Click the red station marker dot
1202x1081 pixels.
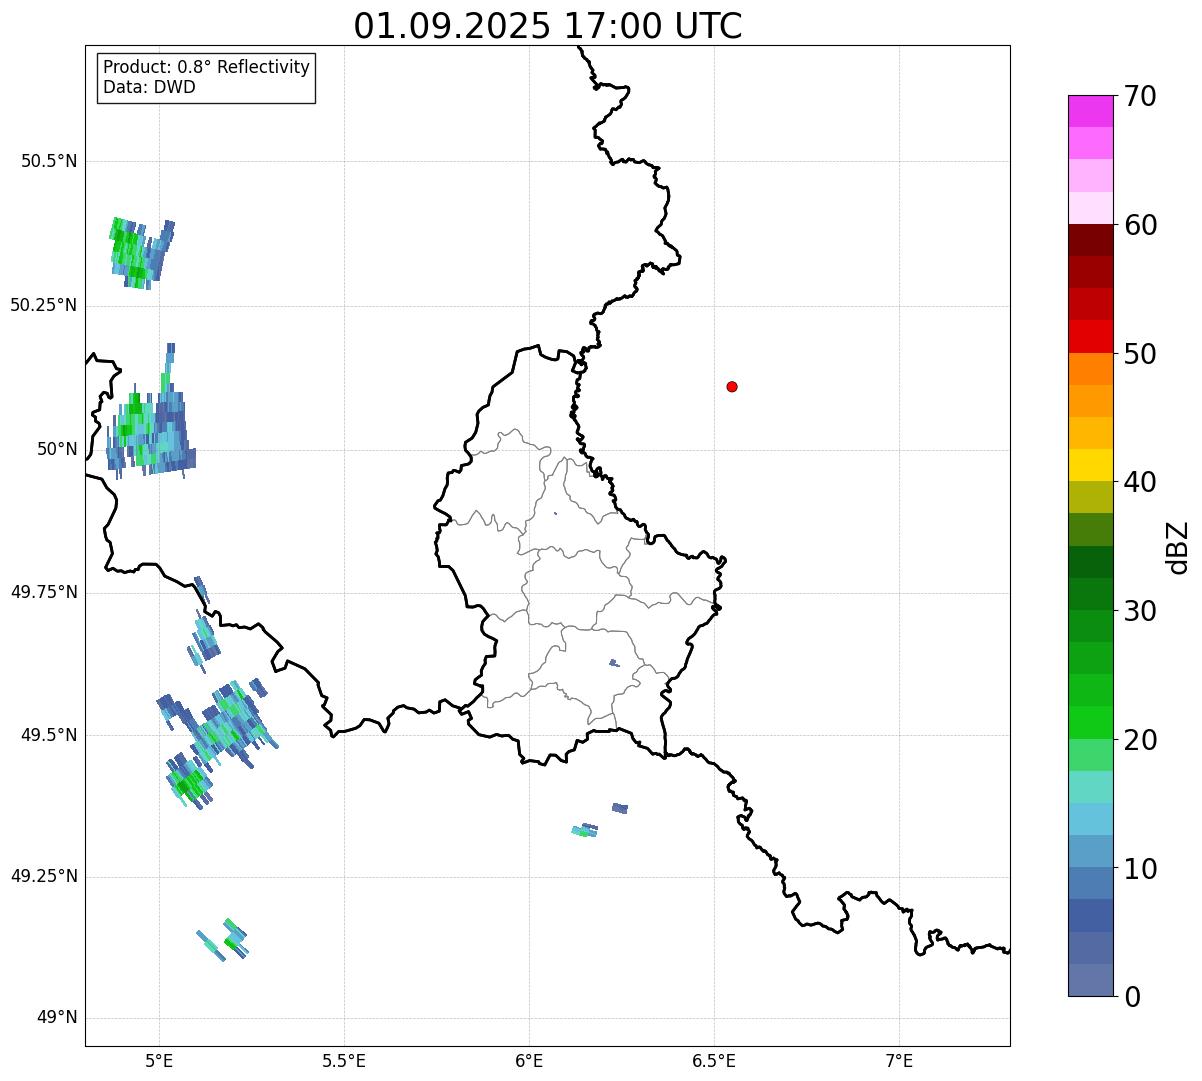point(732,386)
